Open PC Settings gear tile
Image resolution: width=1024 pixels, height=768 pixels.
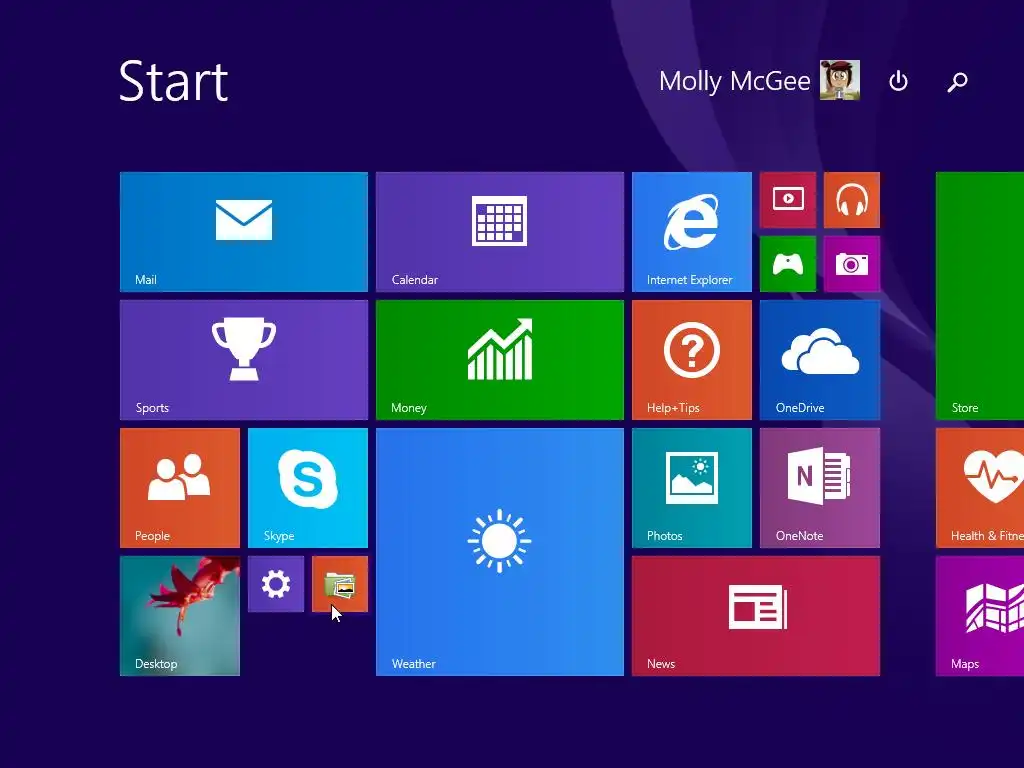276,584
